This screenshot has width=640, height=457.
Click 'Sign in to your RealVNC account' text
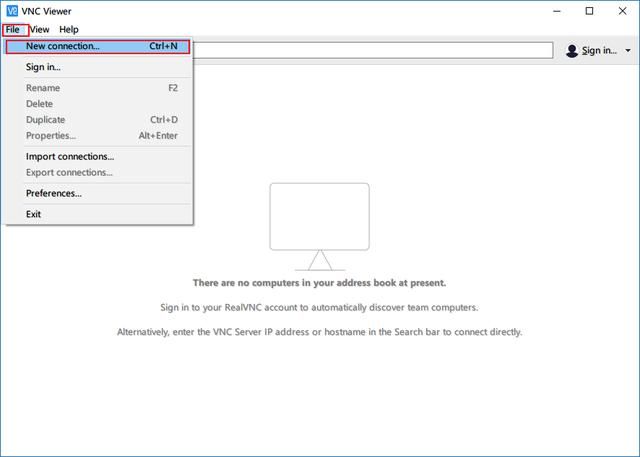[x=319, y=307]
